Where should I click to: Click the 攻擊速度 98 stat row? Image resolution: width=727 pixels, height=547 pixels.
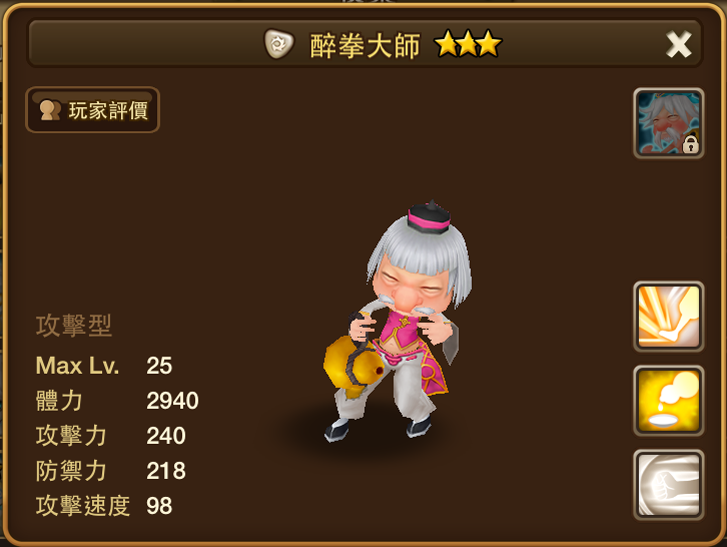pyautogui.click(x=104, y=506)
